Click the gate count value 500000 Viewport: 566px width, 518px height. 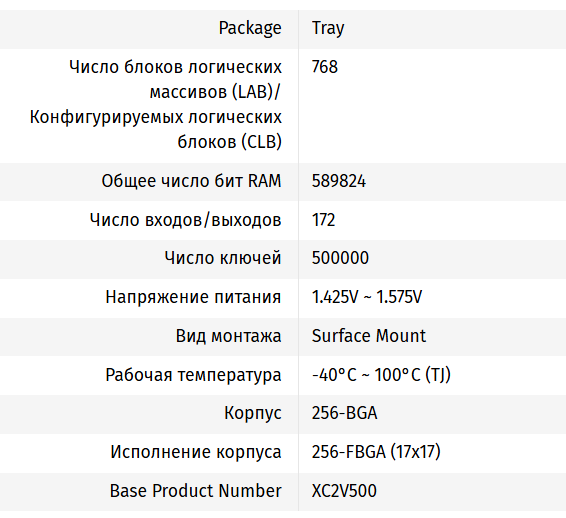pyautogui.click(x=340, y=258)
